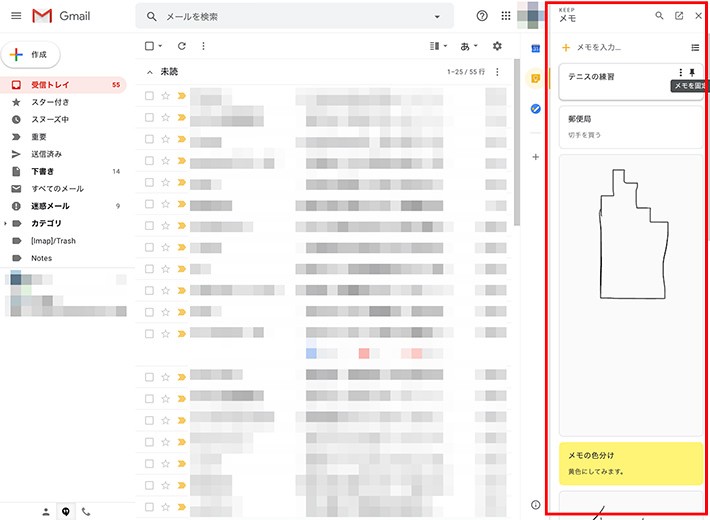Click the search magnifier icon in mail search

click(152, 17)
